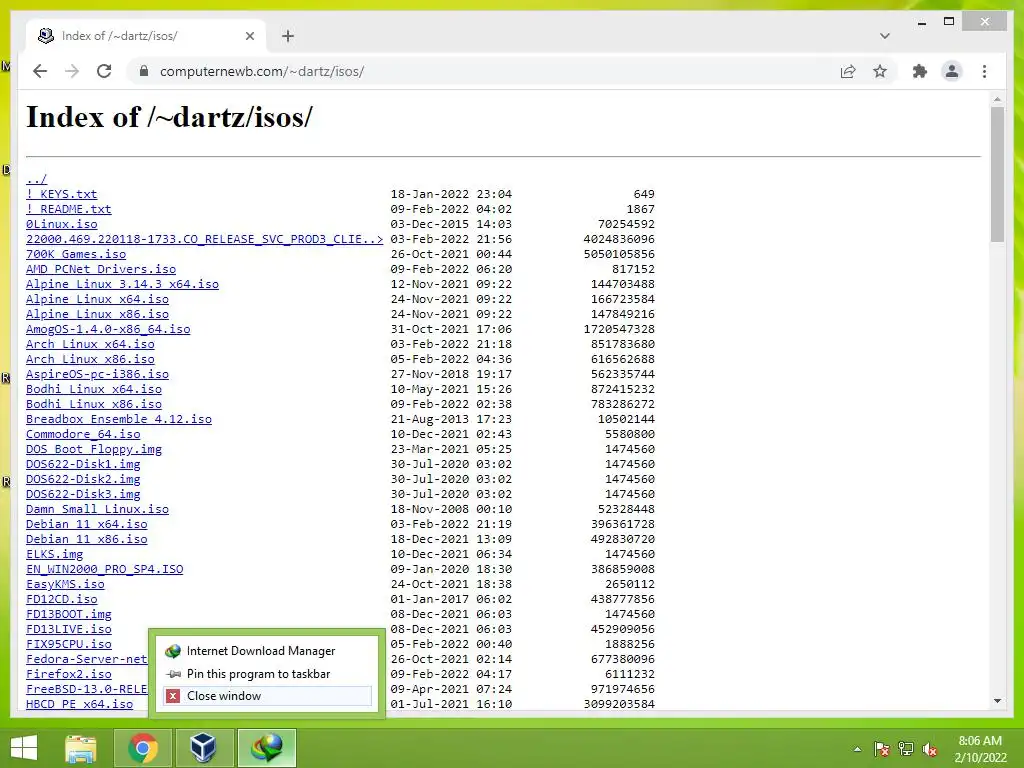Close the 'Index of /~dartz/isos/' tab
The image size is (1024, 768).
[x=249, y=36]
